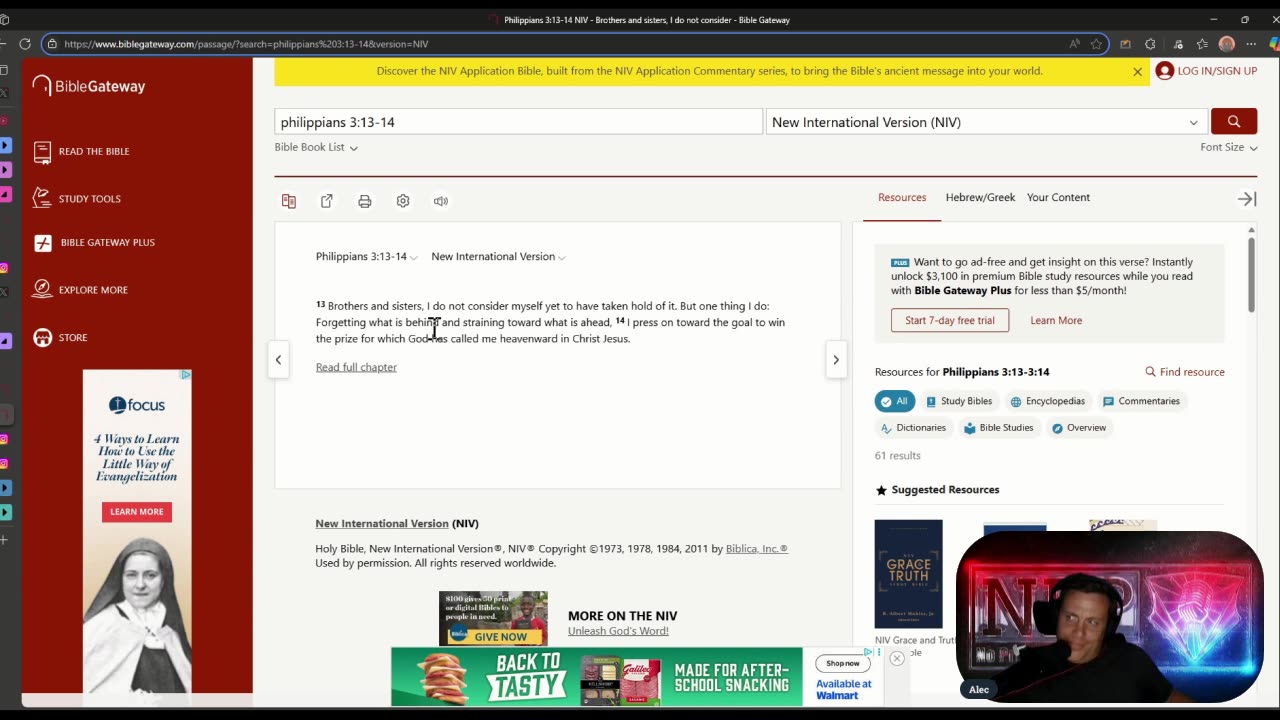Filter resources by Encyclopedias
This screenshot has width=1280, height=720.
pyautogui.click(x=1047, y=401)
